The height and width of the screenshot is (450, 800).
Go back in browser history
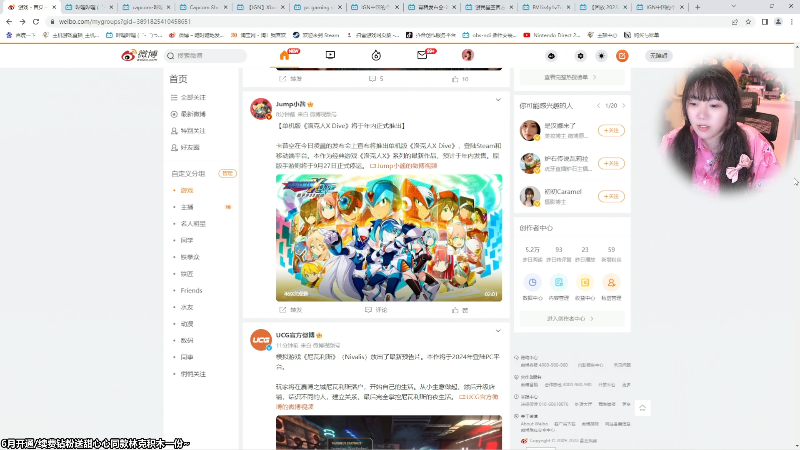point(9,22)
